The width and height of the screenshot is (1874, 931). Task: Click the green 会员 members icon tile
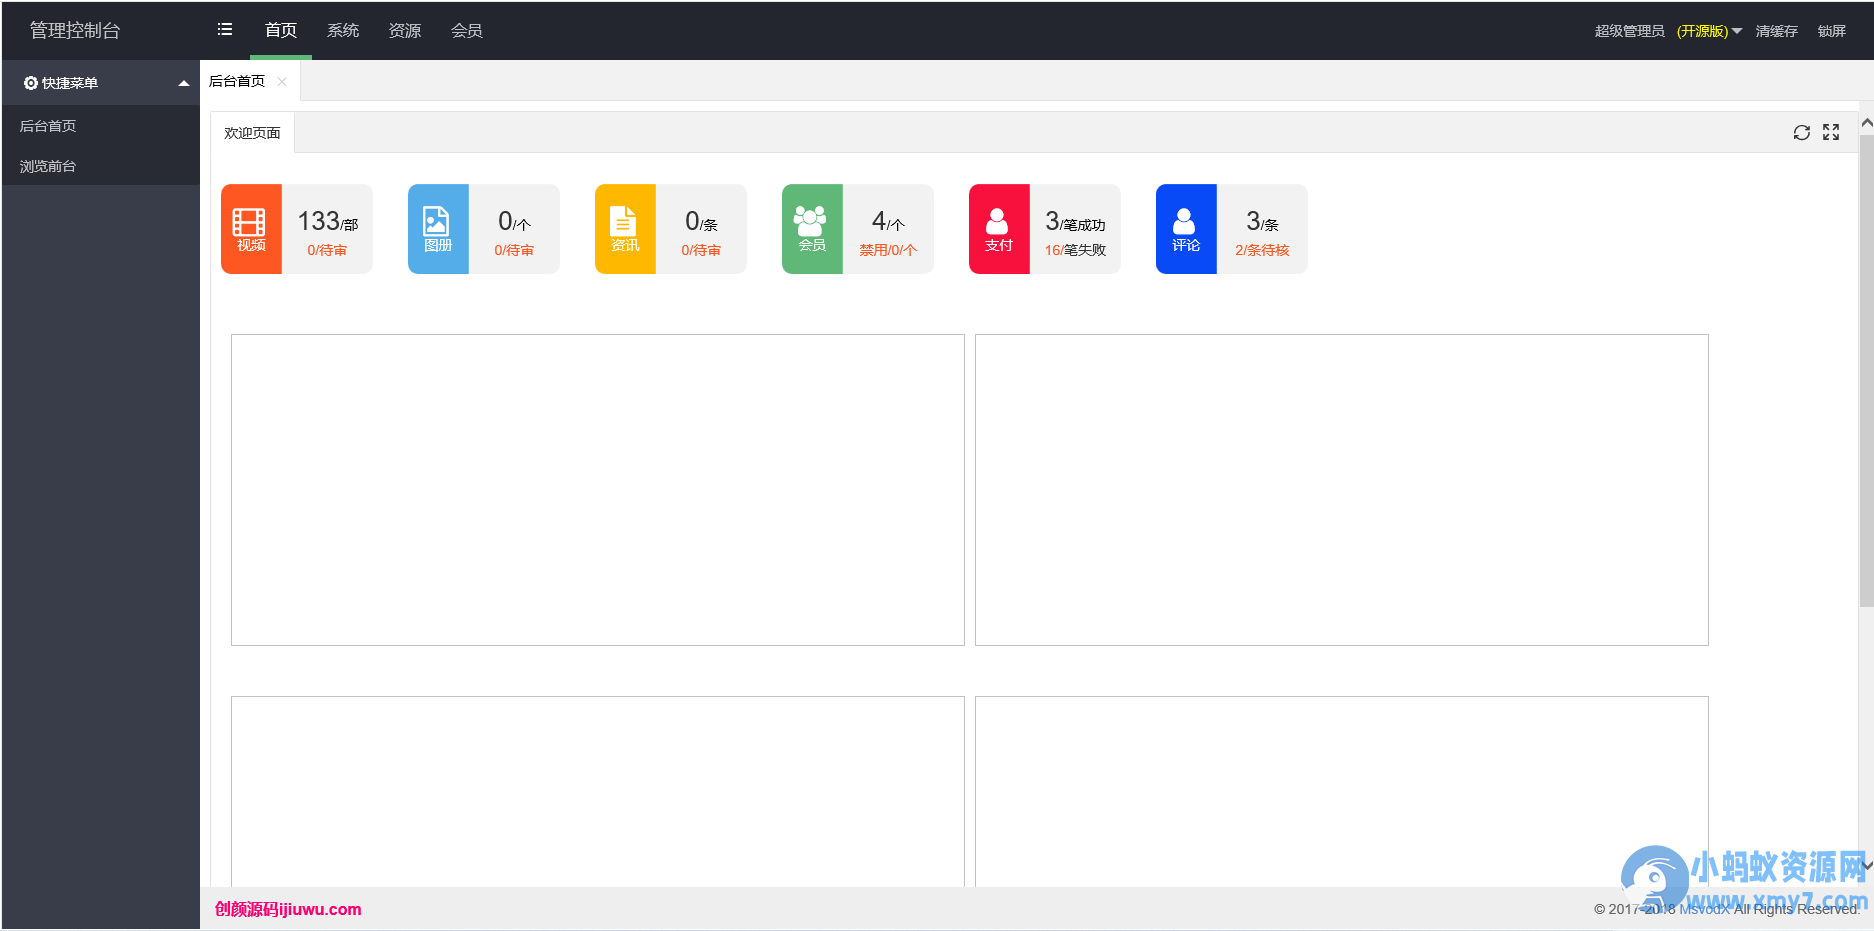(812, 229)
